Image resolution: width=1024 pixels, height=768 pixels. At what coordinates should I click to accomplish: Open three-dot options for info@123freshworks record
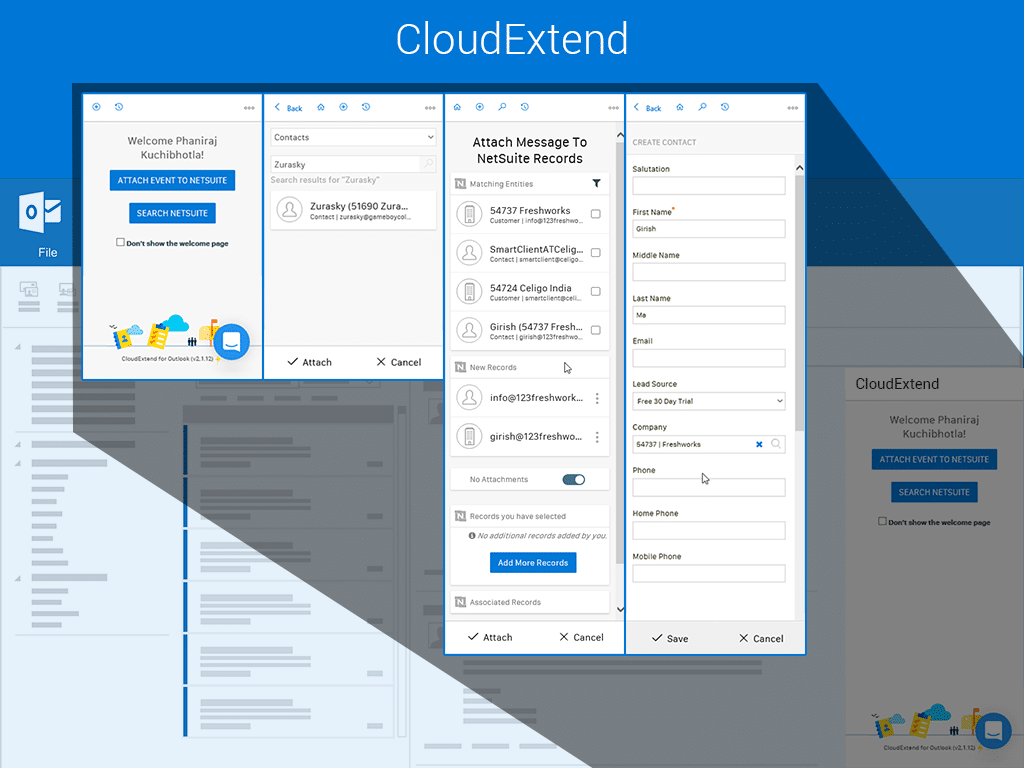point(597,398)
